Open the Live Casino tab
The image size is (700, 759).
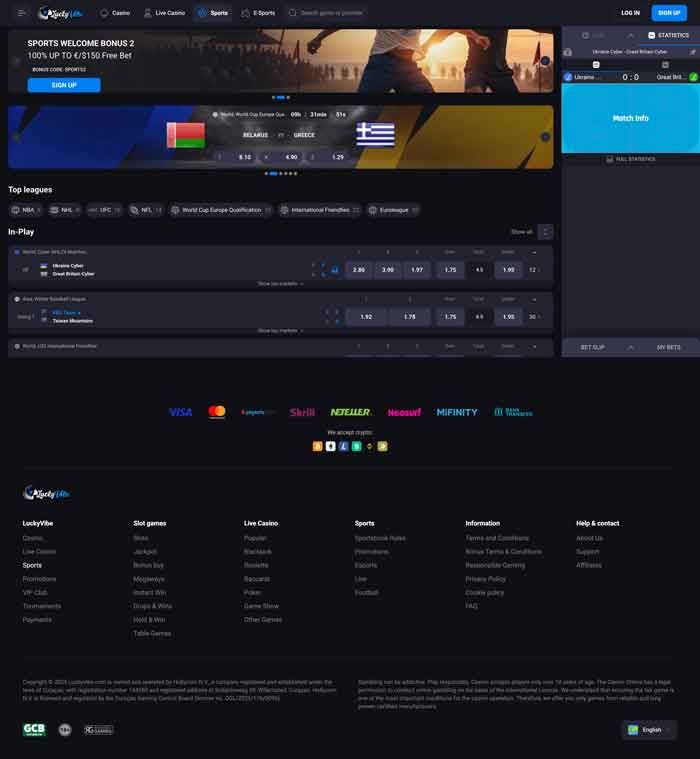[164, 13]
